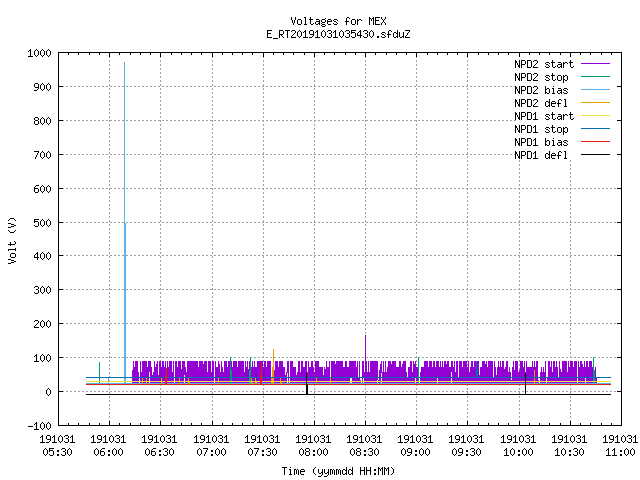Click the 'NPD1 stop' legend label
Image resolution: width=640 pixels, height=480 pixels.
click(x=541, y=129)
